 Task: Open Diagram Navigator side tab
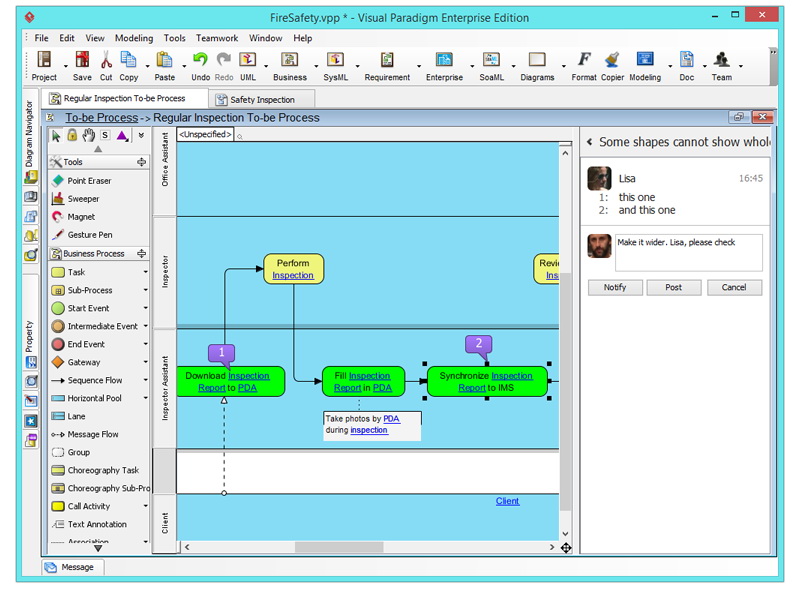pyautogui.click(x=29, y=134)
